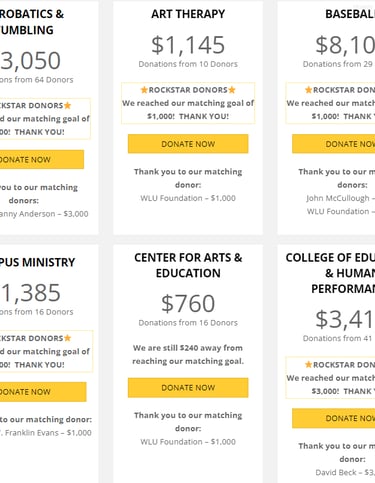Select the Center for Arts & Education heading
This screenshot has height=483, width=375.
tap(188, 265)
